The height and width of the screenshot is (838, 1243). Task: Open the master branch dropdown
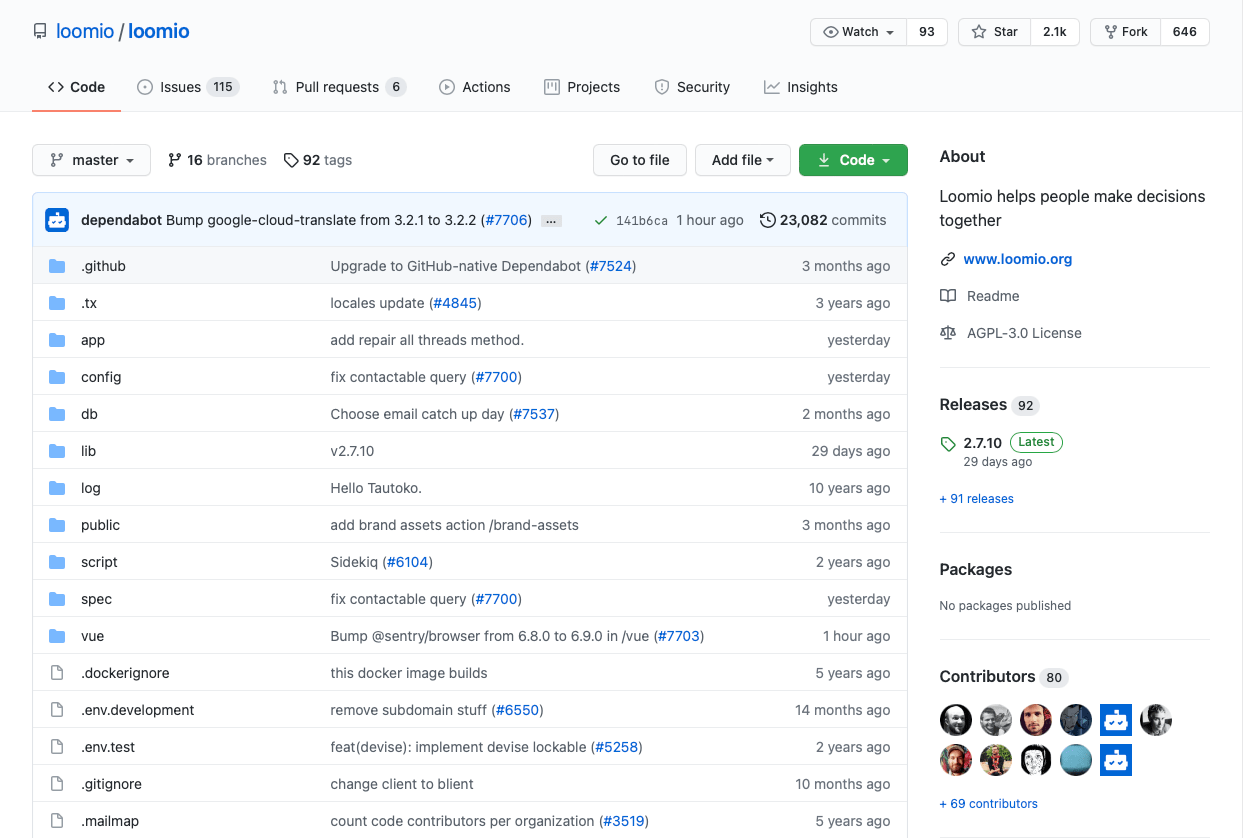click(x=92, y=160)
